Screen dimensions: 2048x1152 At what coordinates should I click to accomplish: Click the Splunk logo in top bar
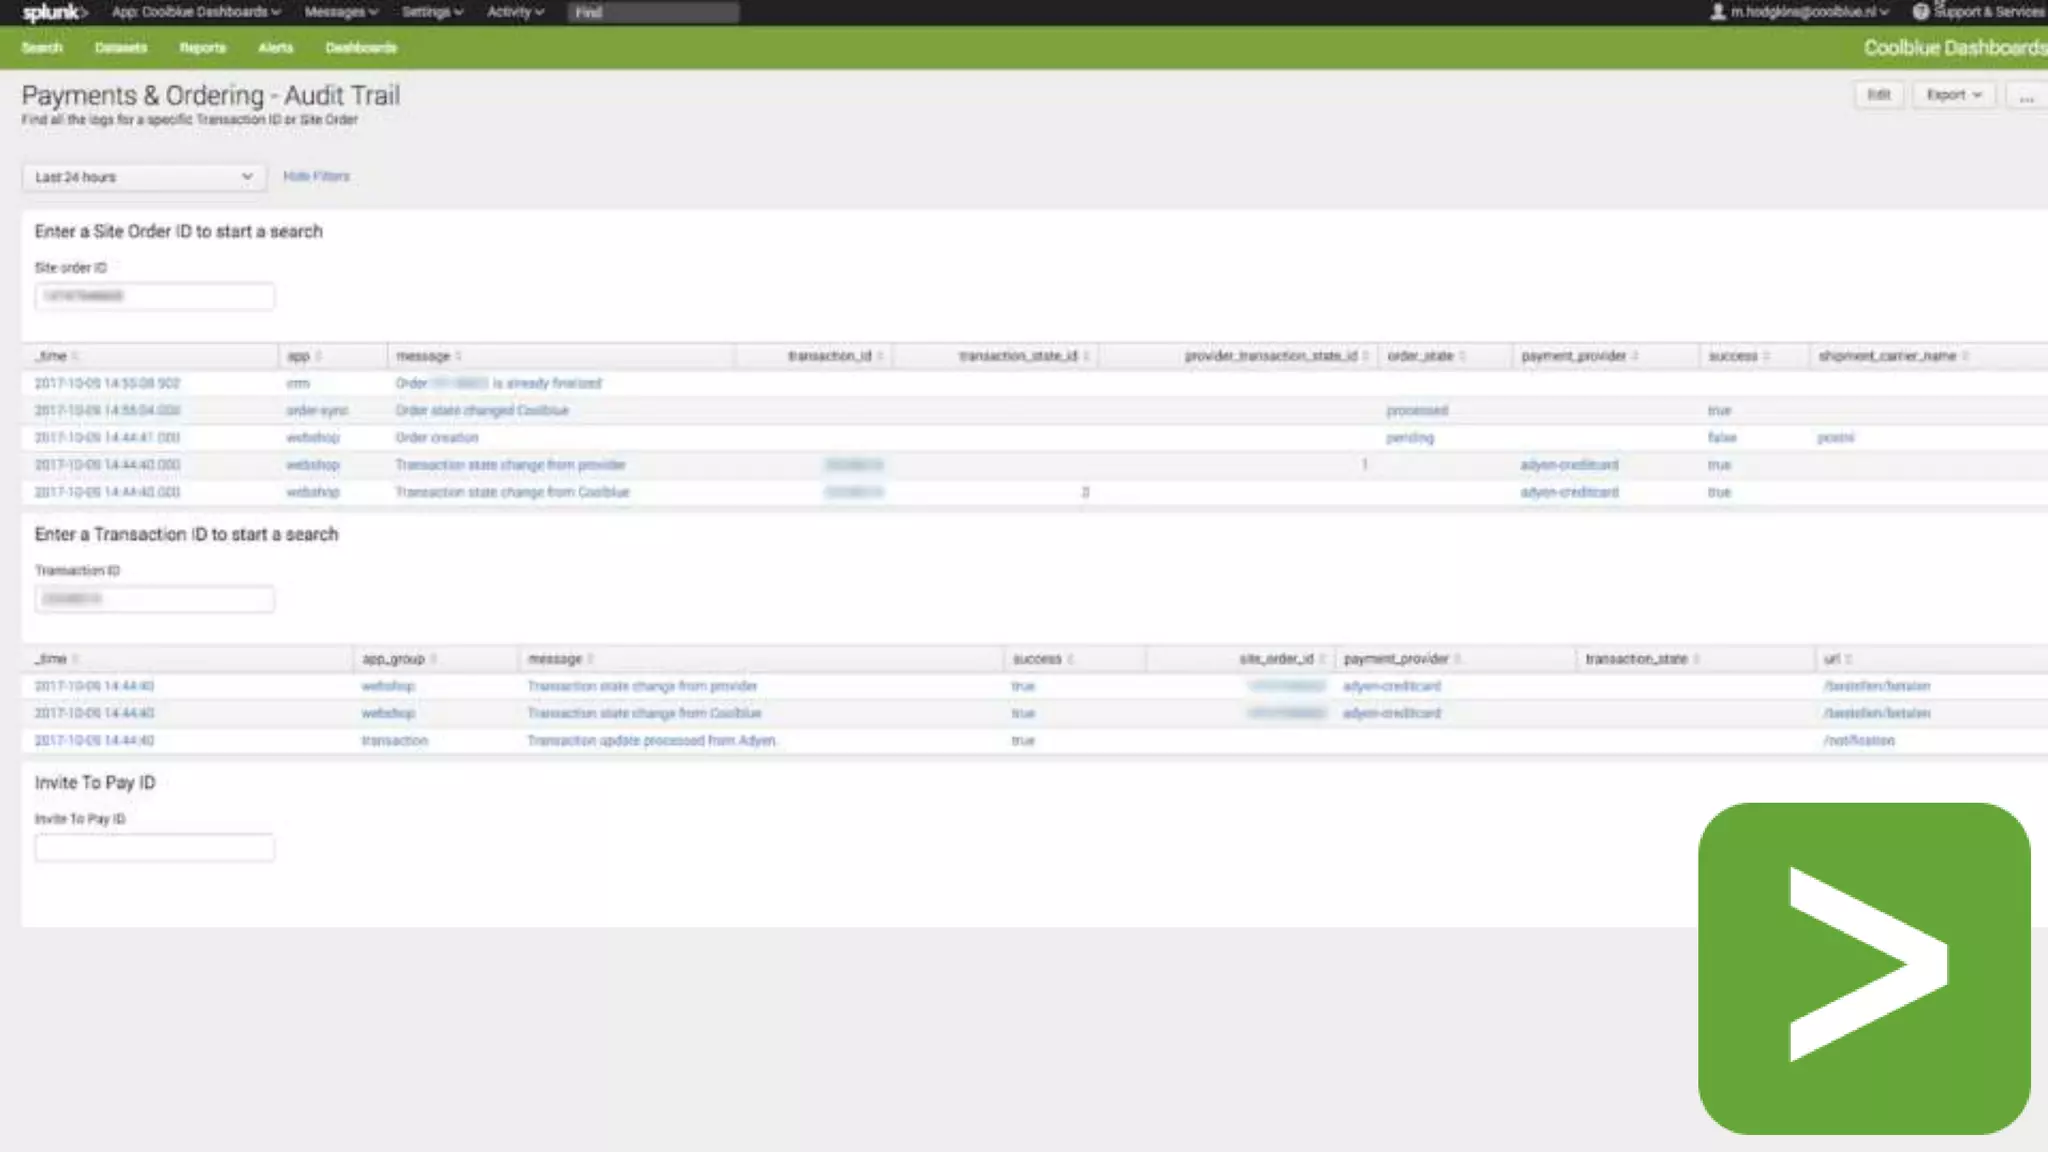(54, 12)
